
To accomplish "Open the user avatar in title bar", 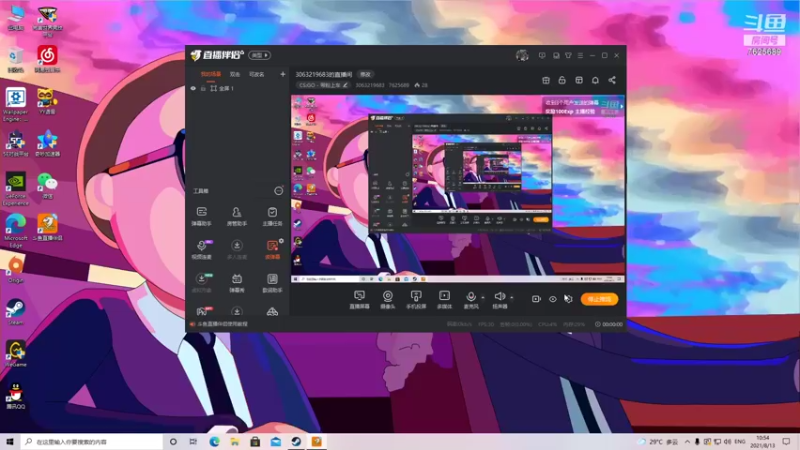I will (522, 55).
